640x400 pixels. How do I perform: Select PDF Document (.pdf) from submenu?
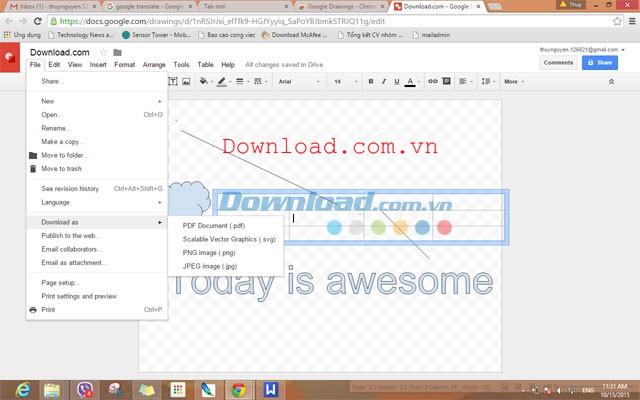click(213, 225)
